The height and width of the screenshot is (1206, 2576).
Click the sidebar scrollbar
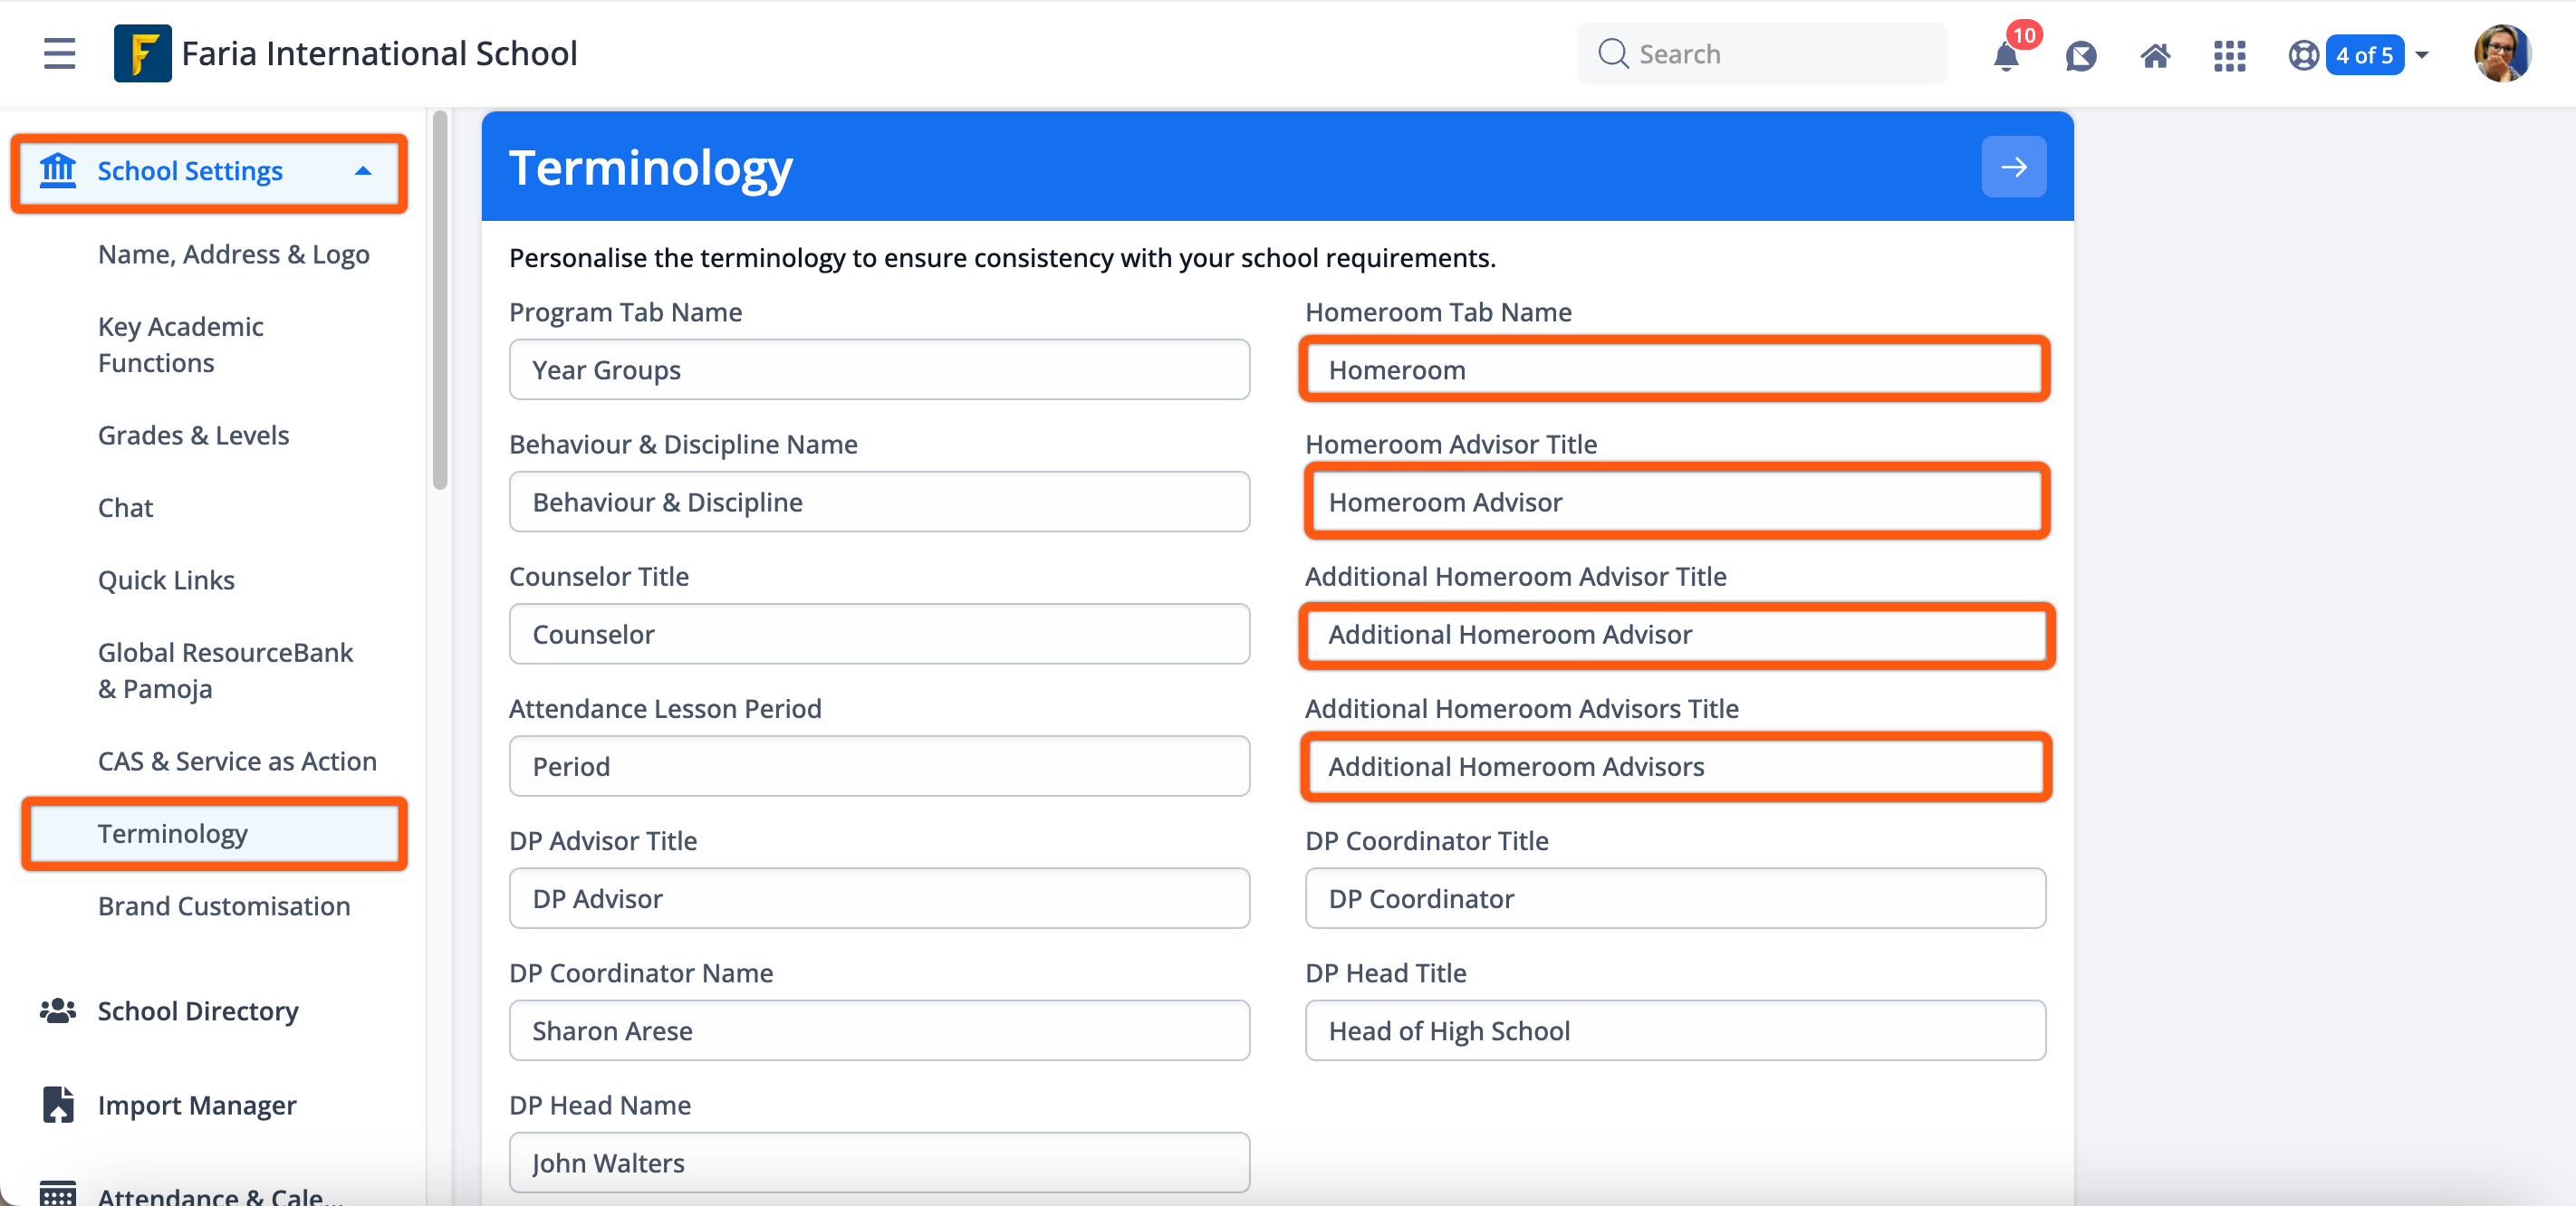pos(440,295)
